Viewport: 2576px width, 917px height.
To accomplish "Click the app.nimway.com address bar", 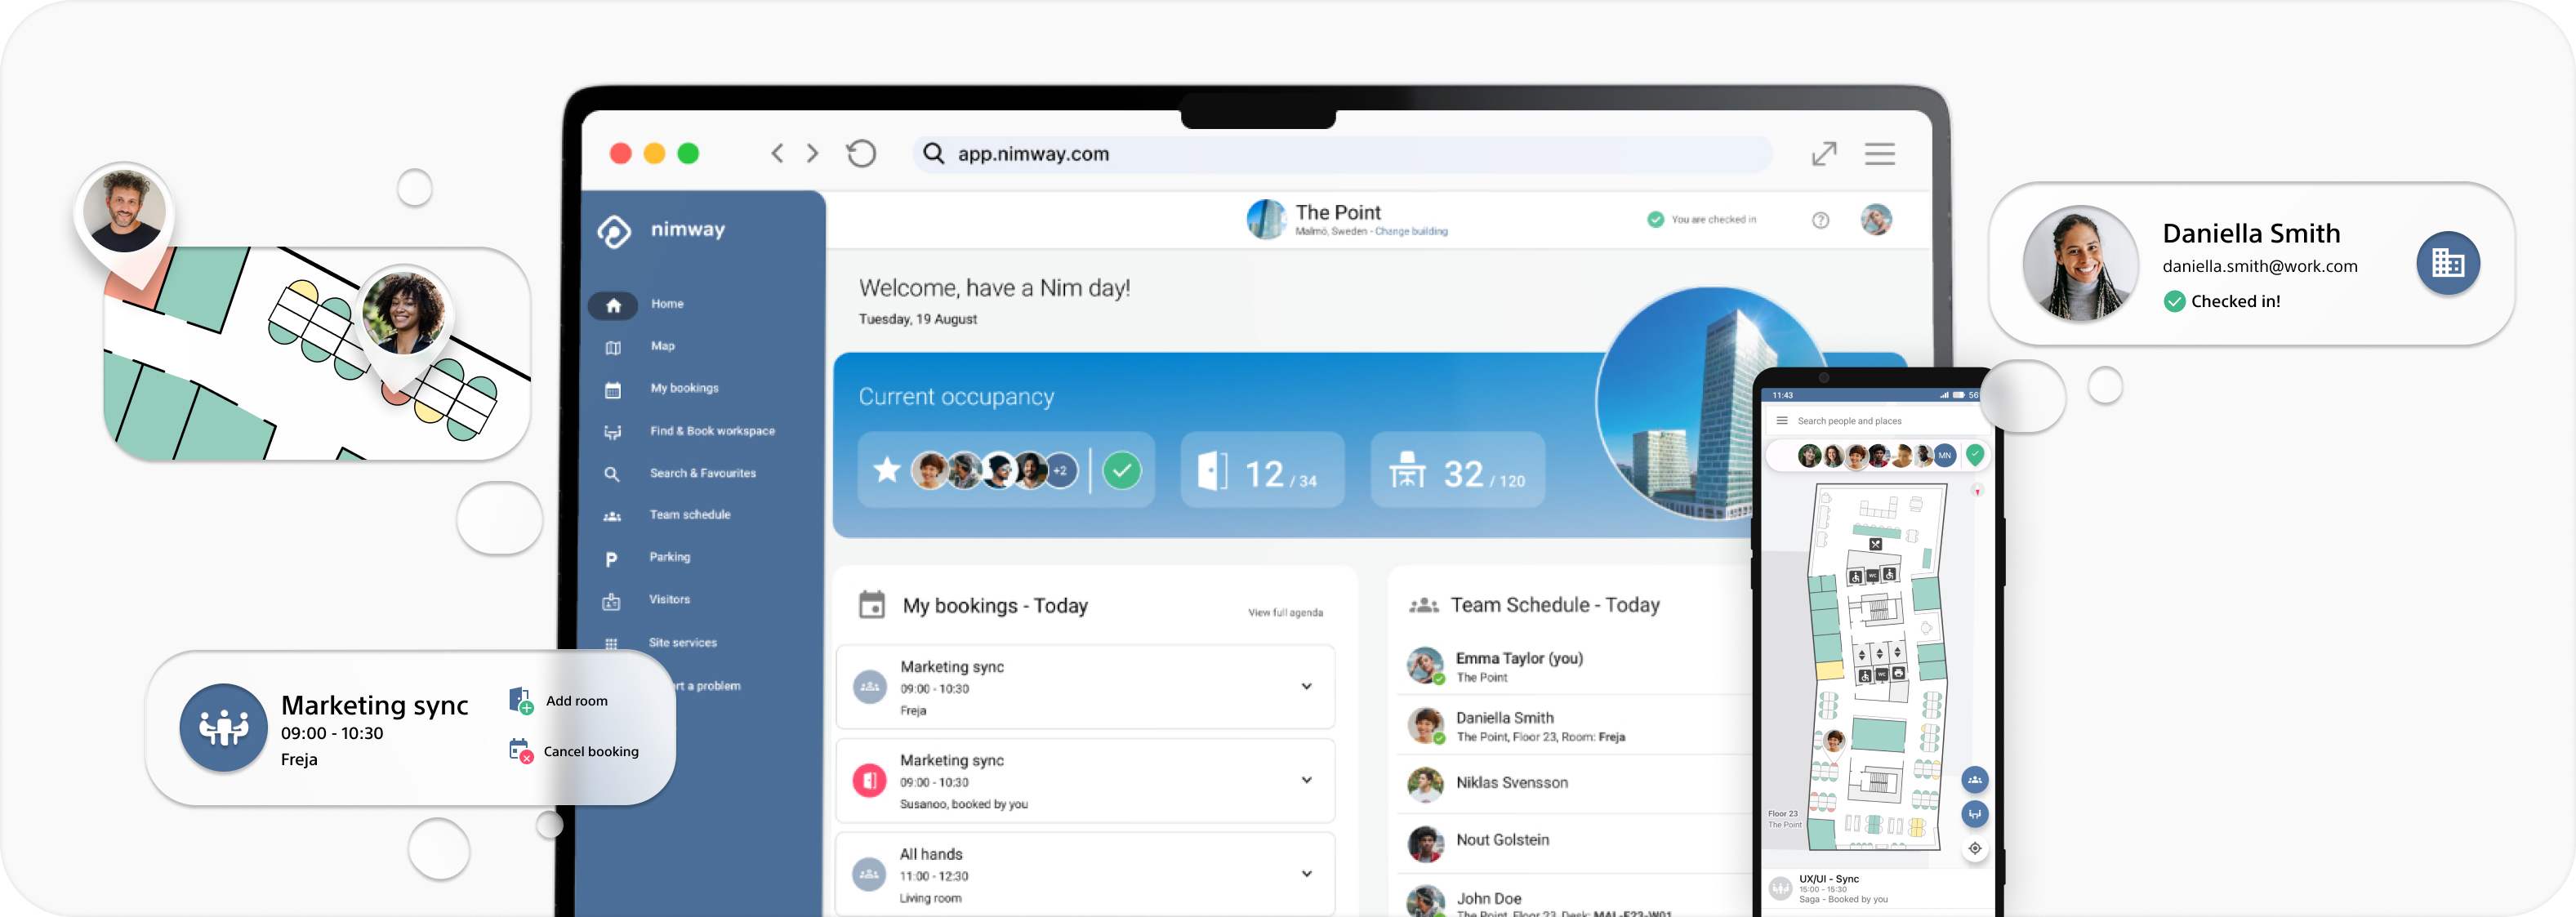I will tap(1342, 154).
